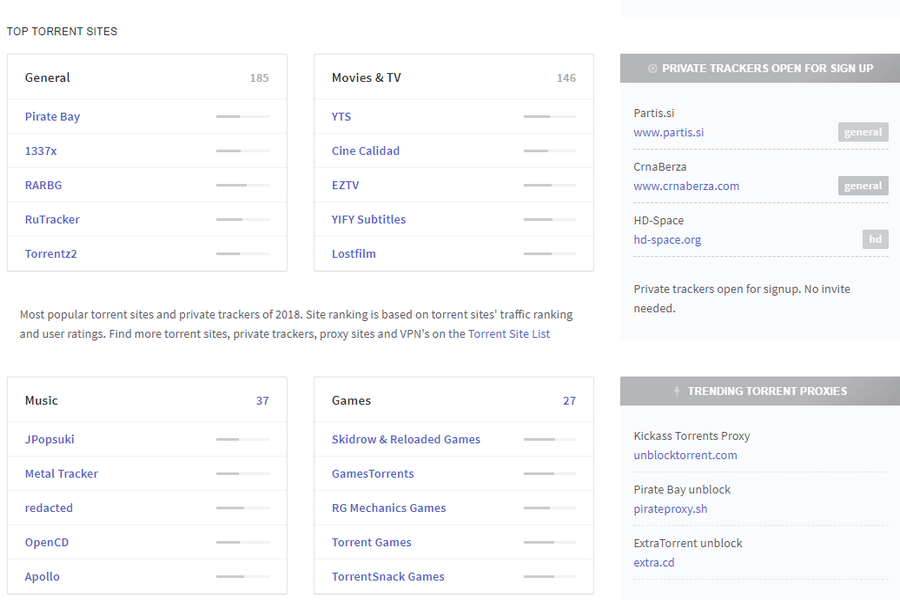Click the Games category heading
Image resolution: width=900 pixels, height=600 pixels.
(x=351, y=401)
